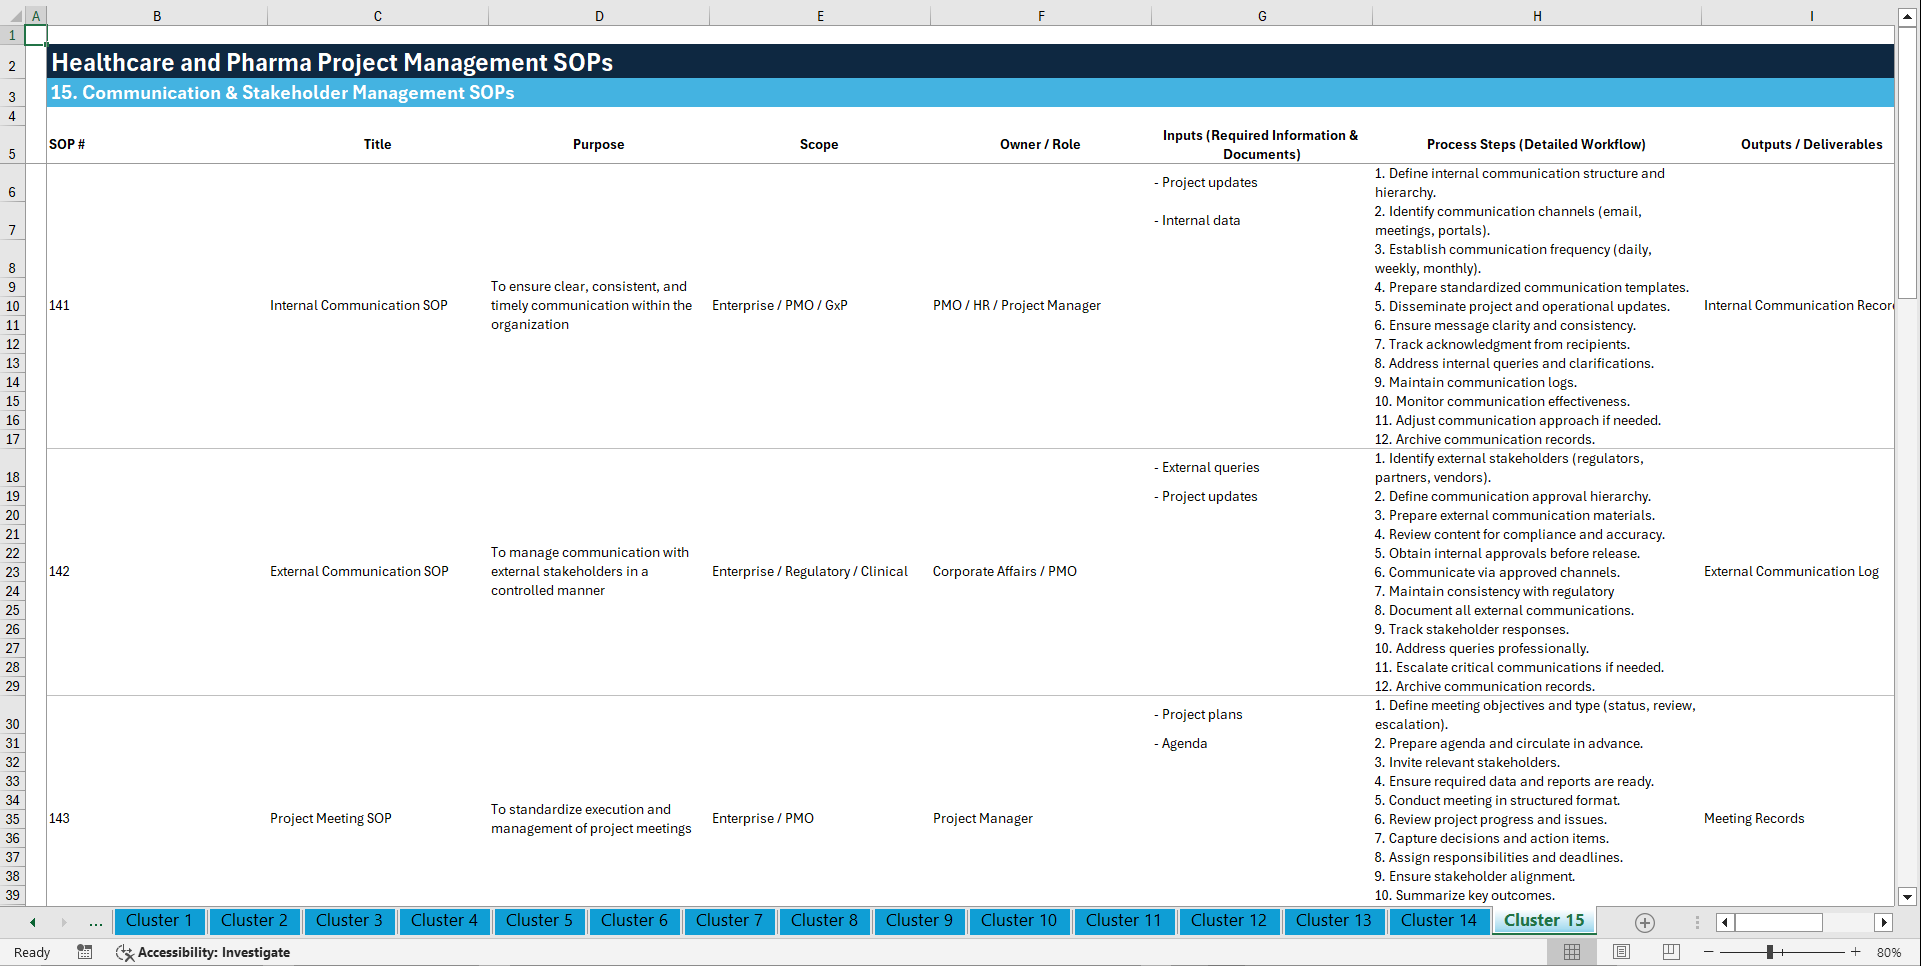Viewport: 1921px width, 966px height.
Task: Click the 80% zoom level indicator
Action: click(1889, 952)
